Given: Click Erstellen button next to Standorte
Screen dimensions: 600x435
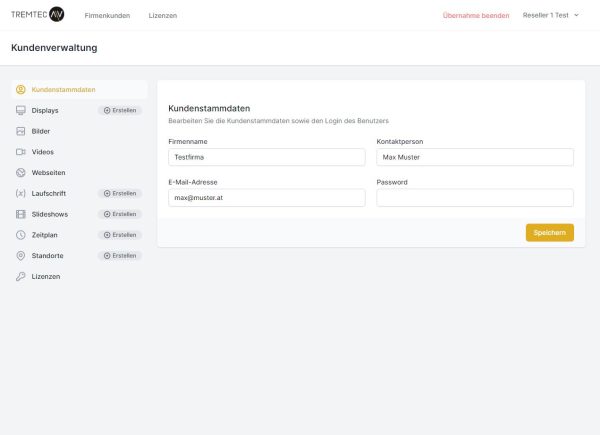Looking at the screenshot, I should point(120,256).
